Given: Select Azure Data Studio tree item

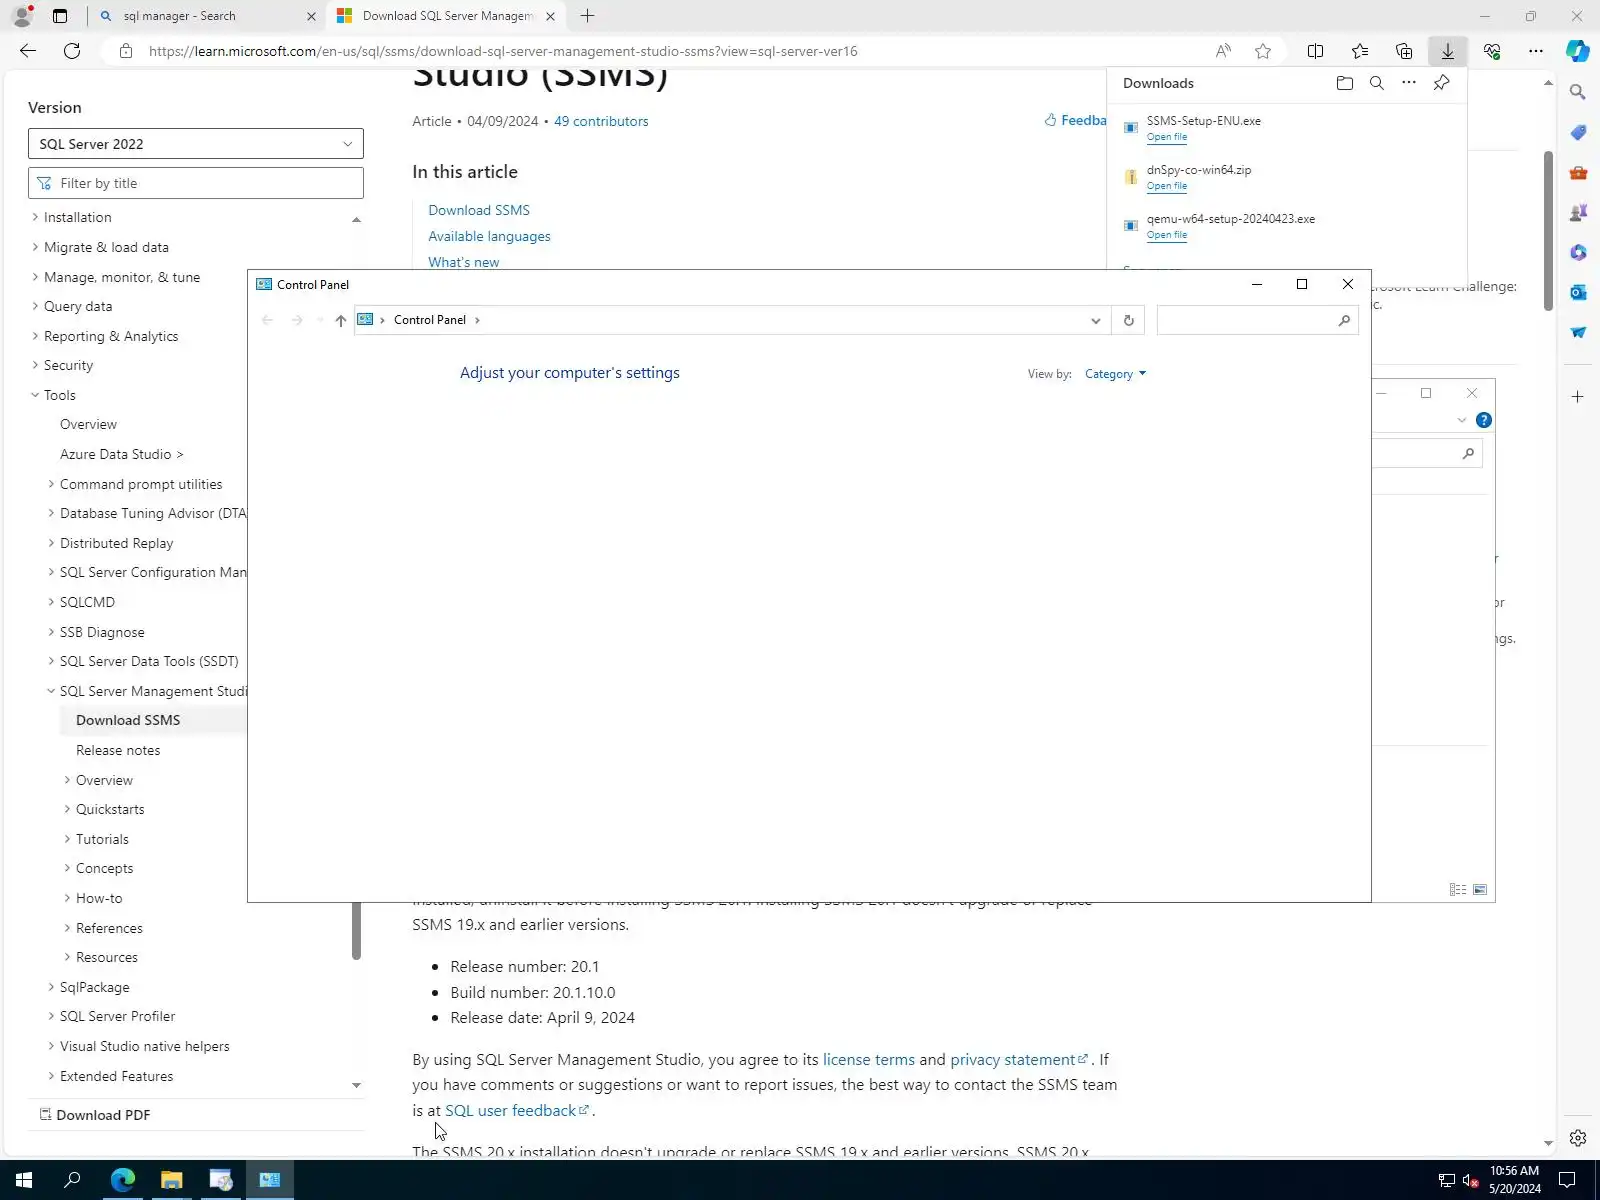Looking at the screenshot, I should (x=121, y=454).
